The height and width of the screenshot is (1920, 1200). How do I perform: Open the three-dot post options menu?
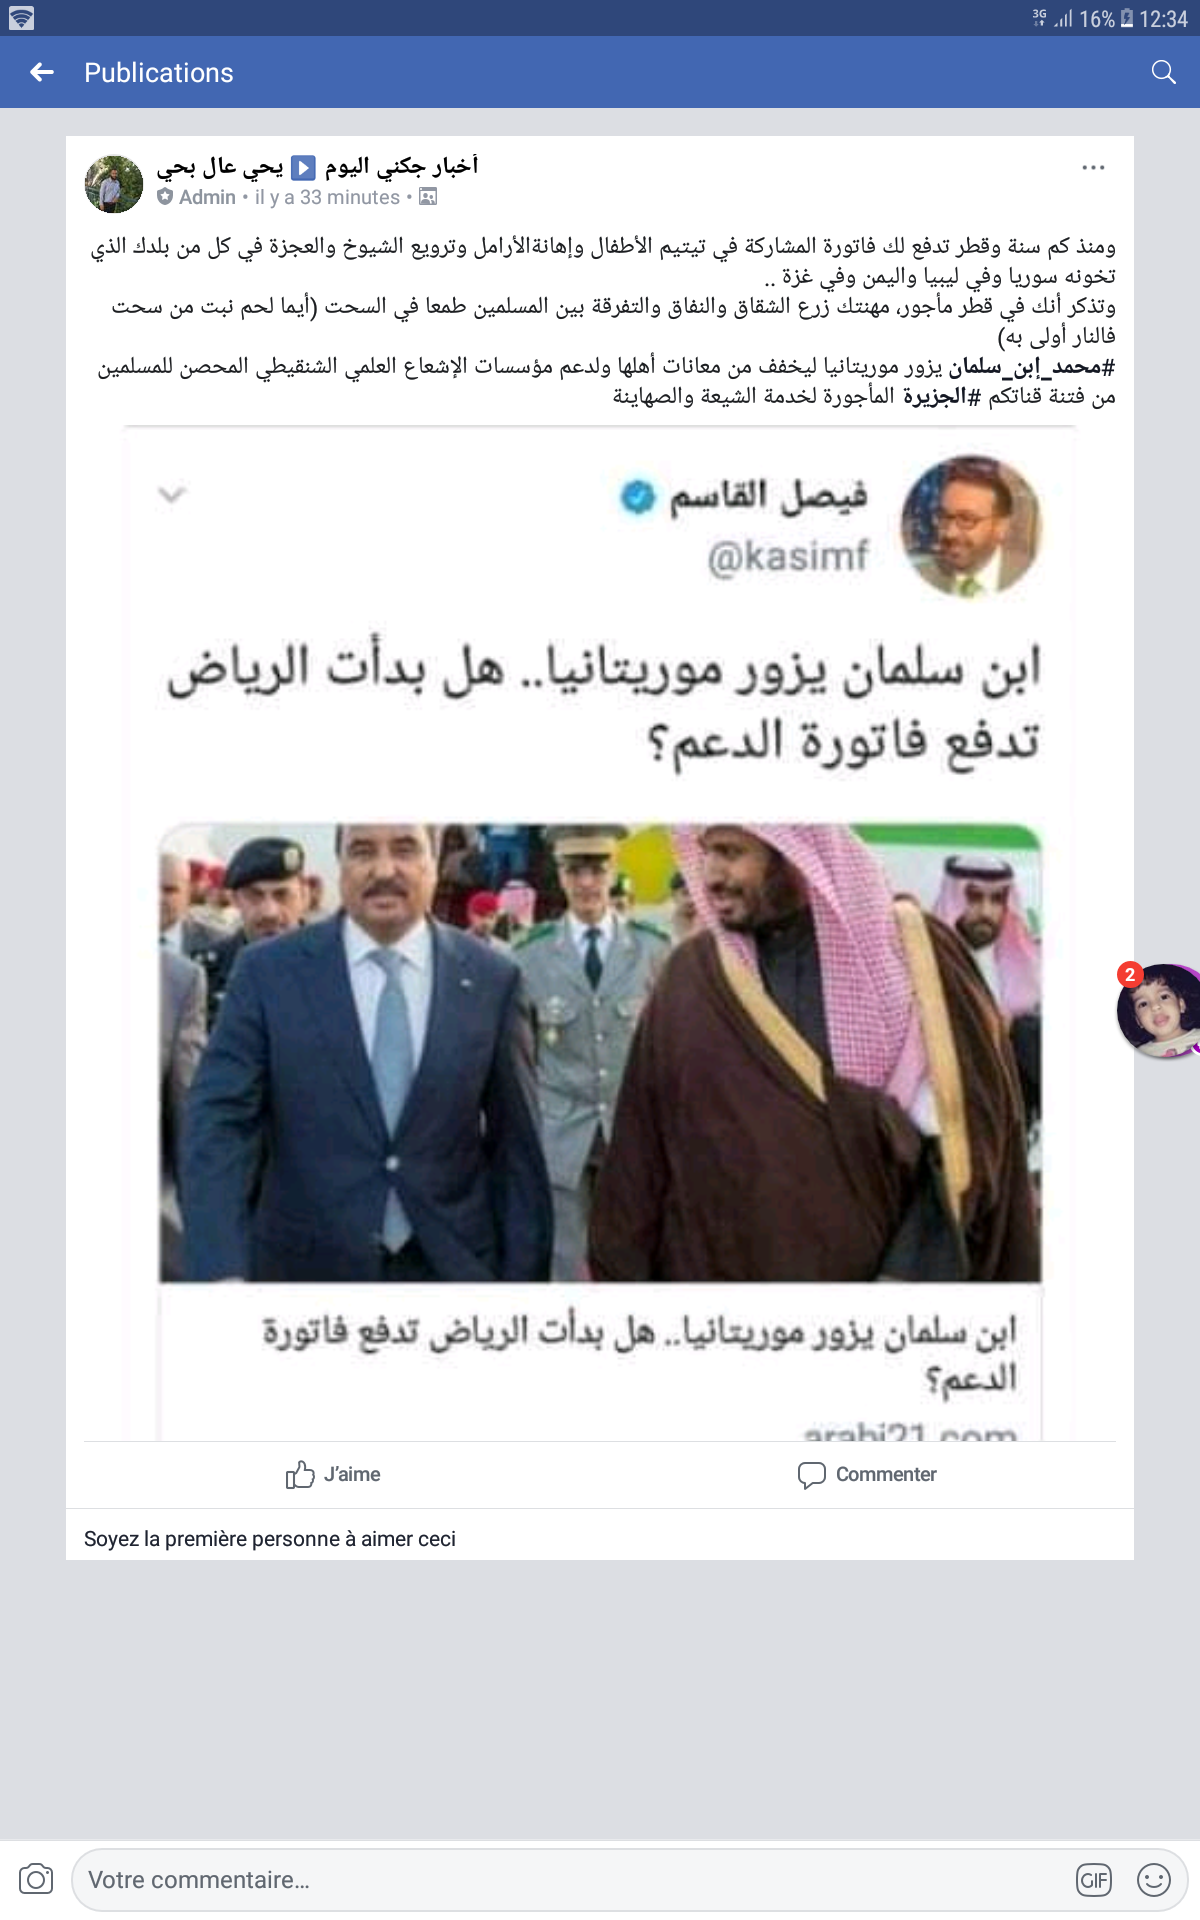[1093, 167]
